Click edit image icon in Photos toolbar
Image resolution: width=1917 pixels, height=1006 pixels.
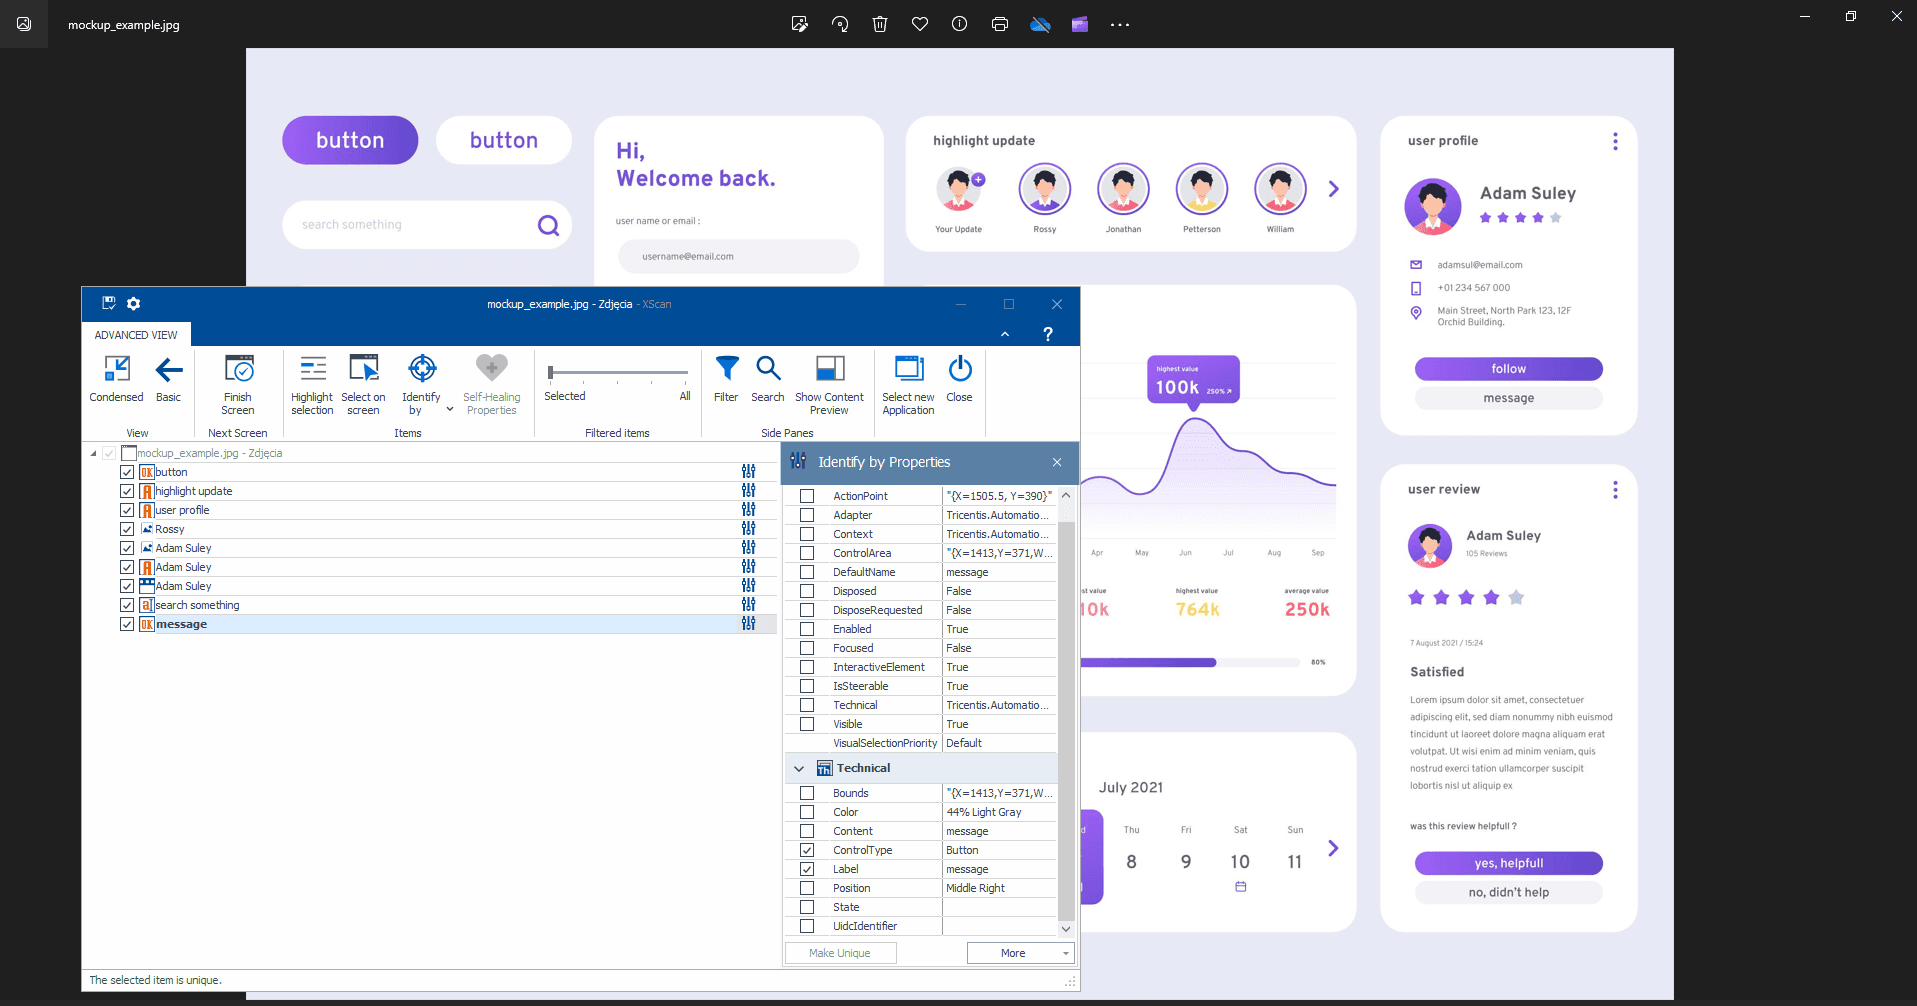point(800,24)
